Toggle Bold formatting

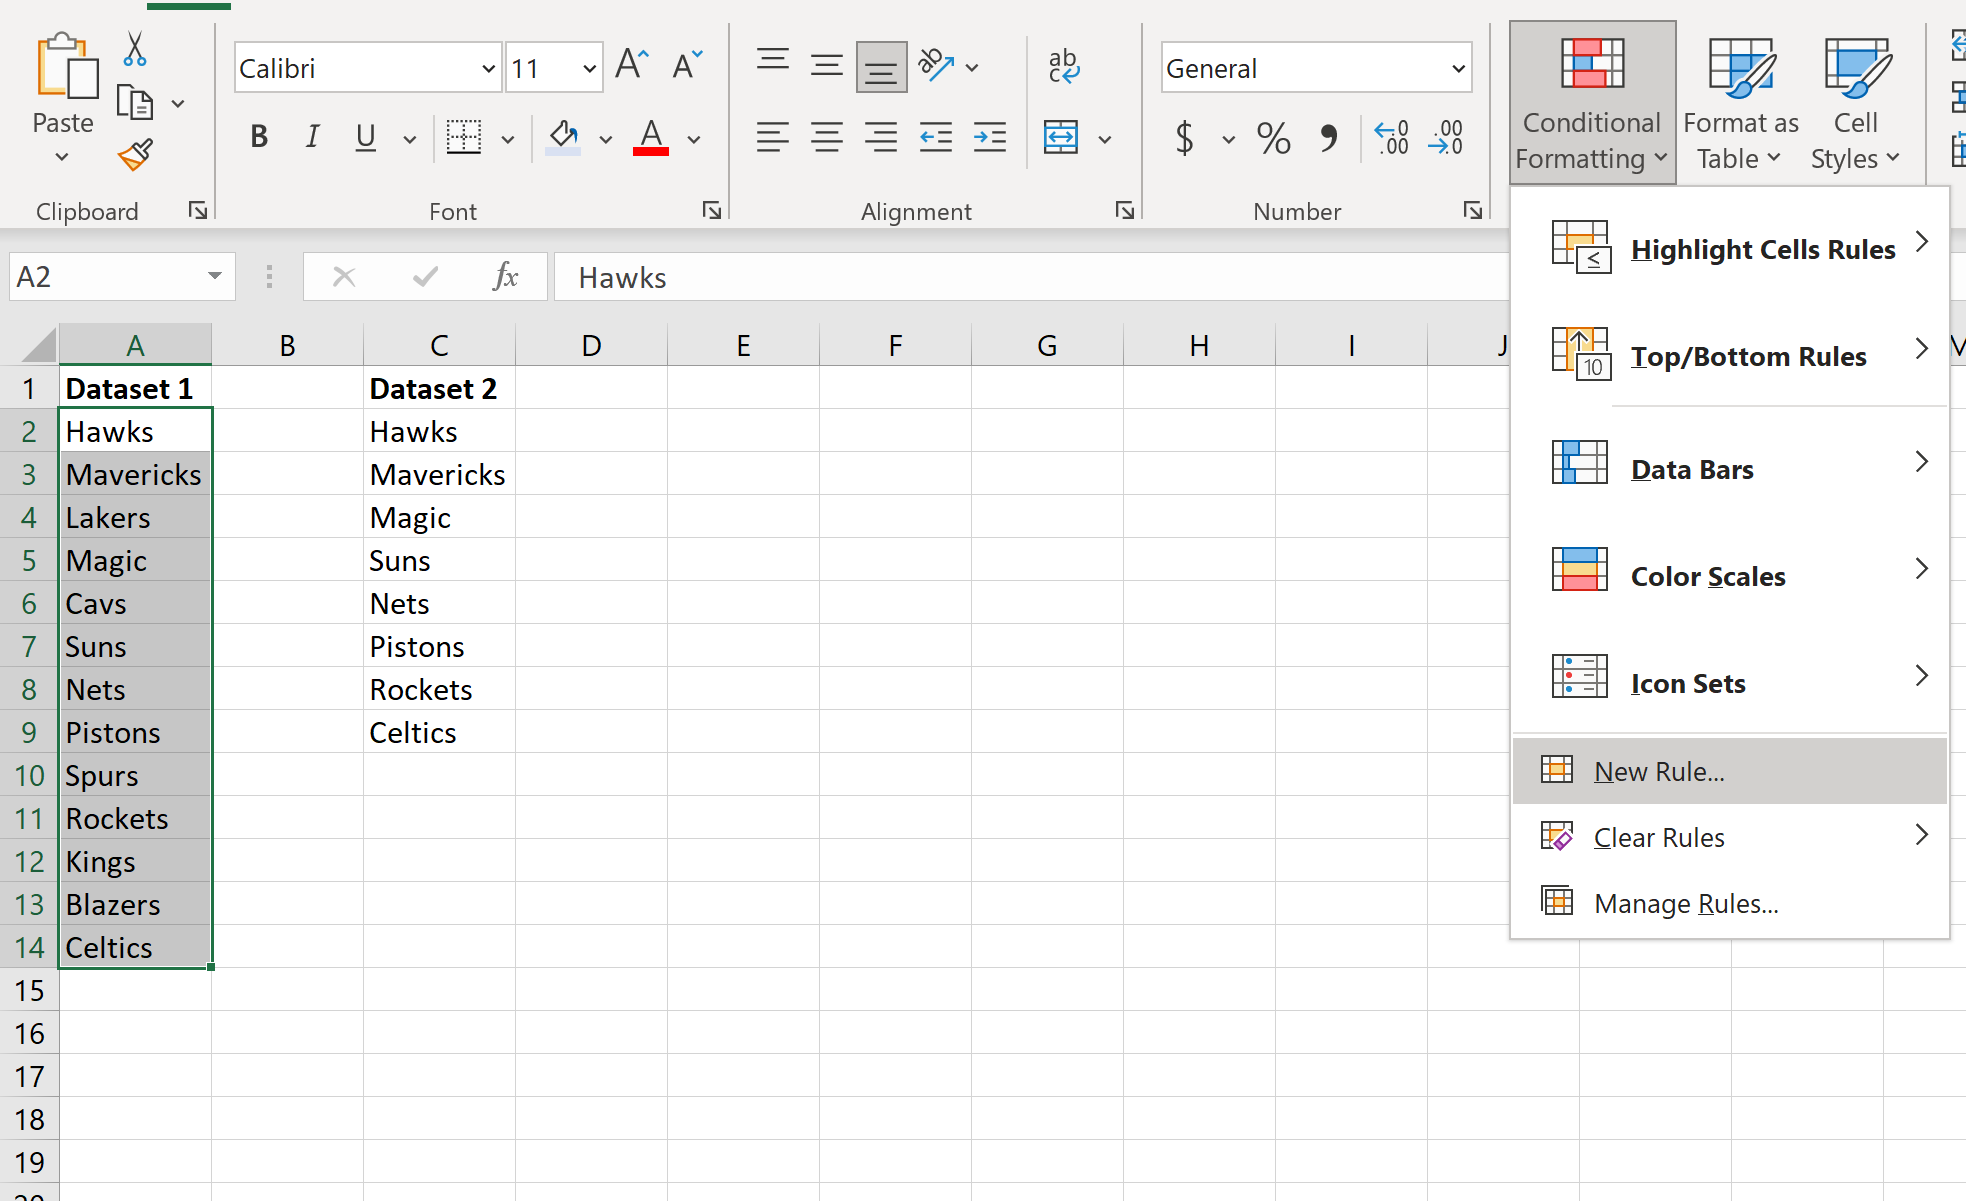pos(259,137)
